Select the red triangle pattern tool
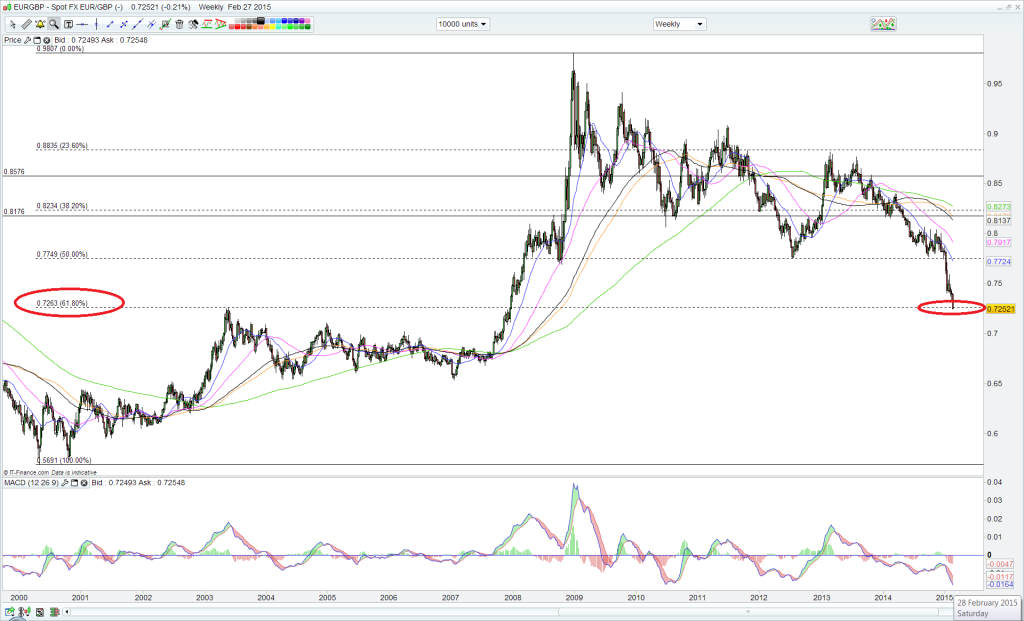The width and height of the screenshot is (1024, 621). coord(221,24)
